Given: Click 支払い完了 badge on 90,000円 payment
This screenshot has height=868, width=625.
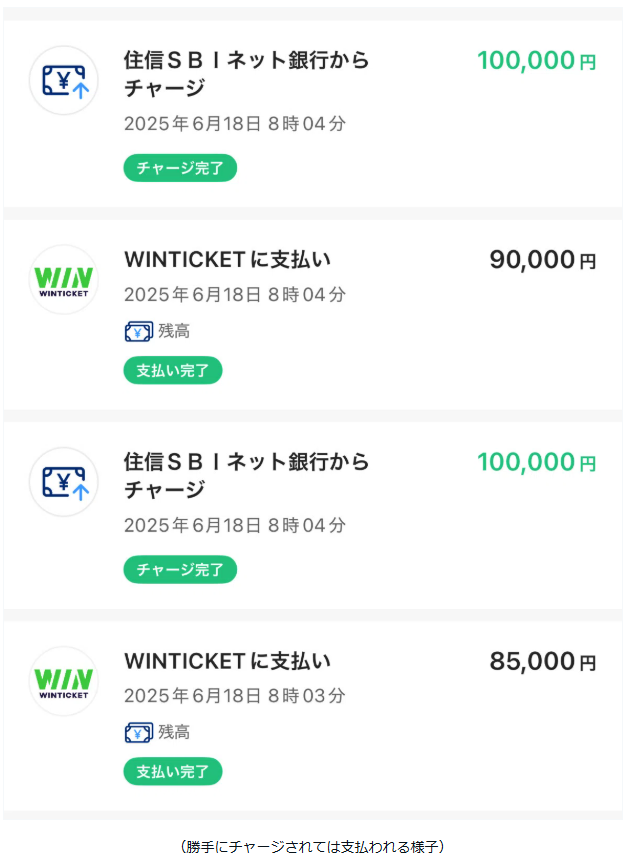Looking at the screenshot, I should tap(173, 370).
